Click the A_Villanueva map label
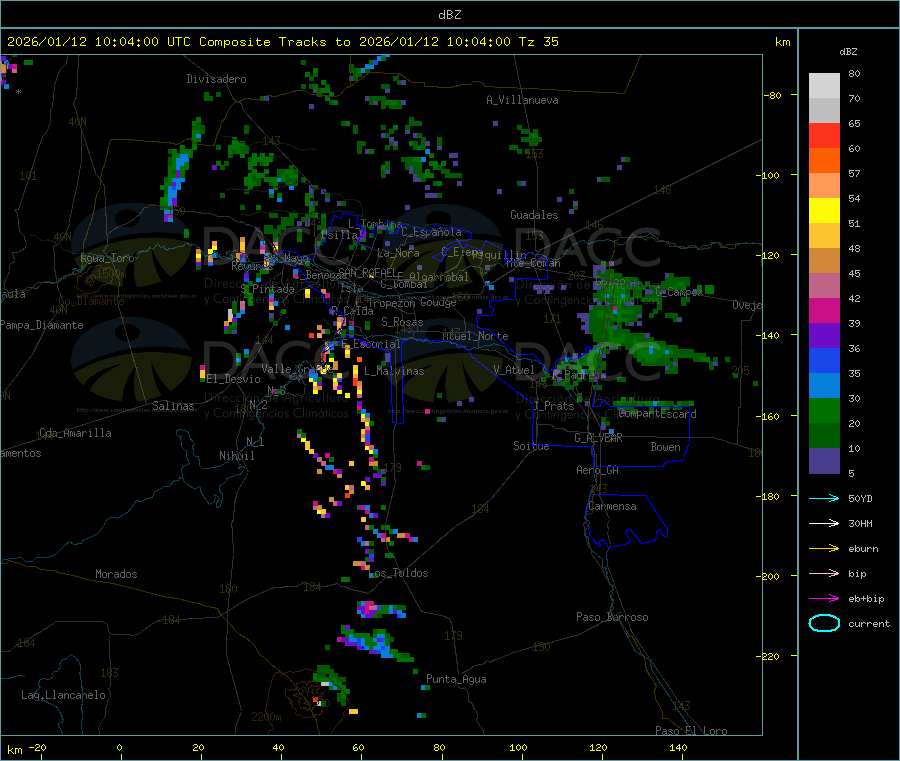This screenshot has height=761, width=900. point(522,100)
